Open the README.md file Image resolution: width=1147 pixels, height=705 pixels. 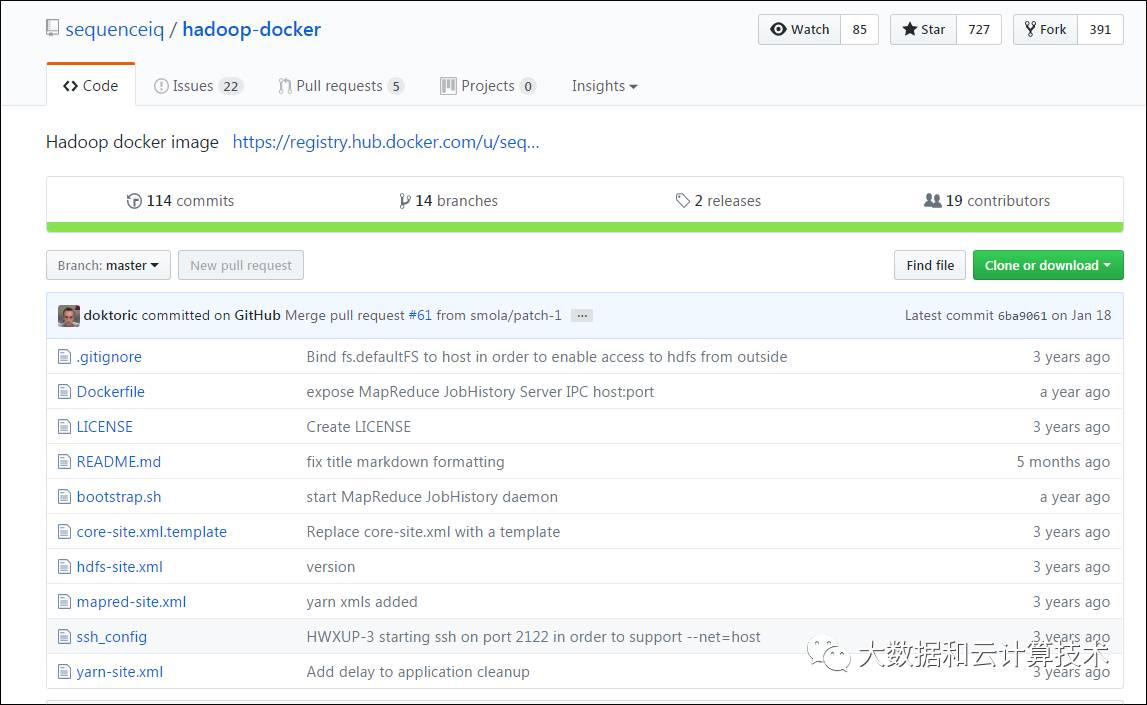coord(119,462)
